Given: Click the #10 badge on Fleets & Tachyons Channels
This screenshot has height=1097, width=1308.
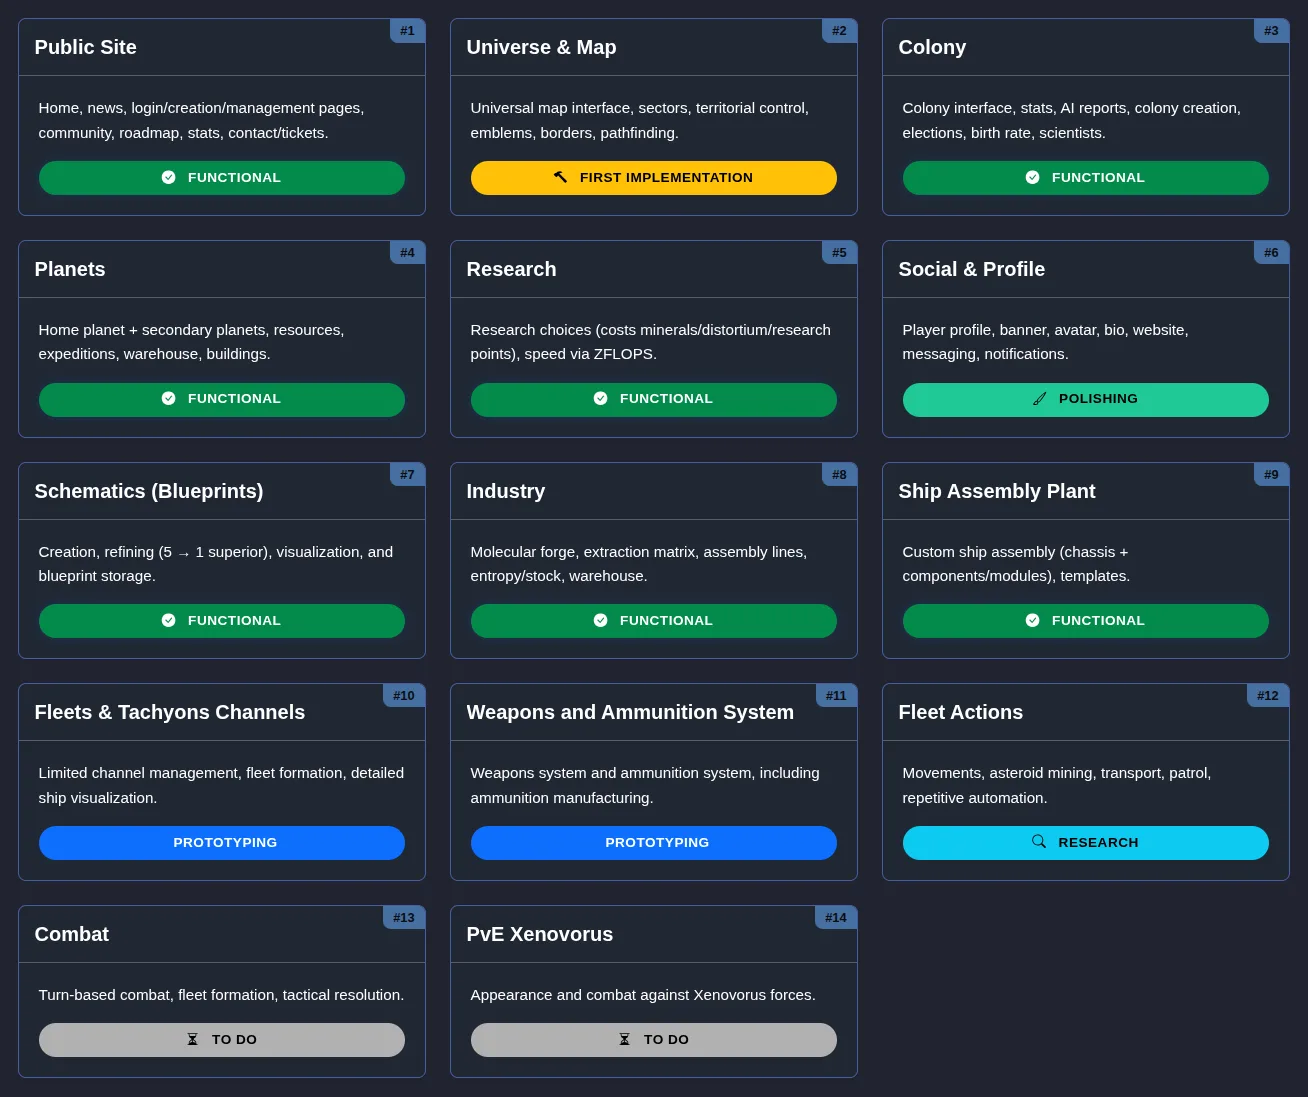Looking at the screenshot, I should (x=404, y=696).
